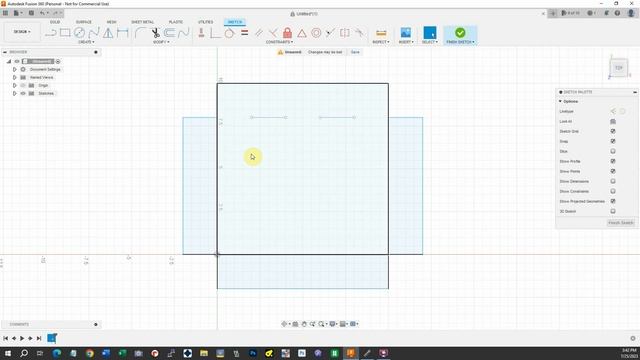This screenshot has height=360, width=640.
Task: Apply the Fix/Unfix lock constraint
Action: [287, 33]
